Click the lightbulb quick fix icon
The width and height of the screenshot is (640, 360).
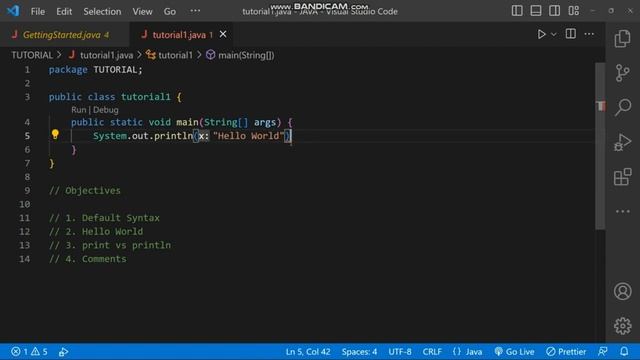click(x=55, y=134)
